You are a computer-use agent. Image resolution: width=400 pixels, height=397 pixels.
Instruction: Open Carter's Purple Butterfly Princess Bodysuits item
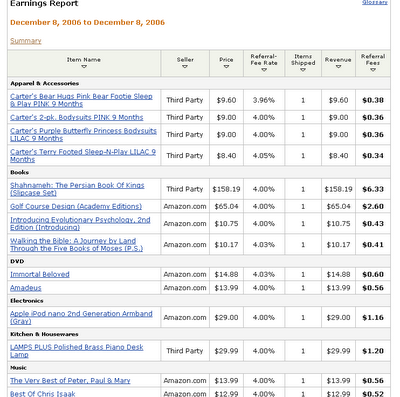point(83,135)
